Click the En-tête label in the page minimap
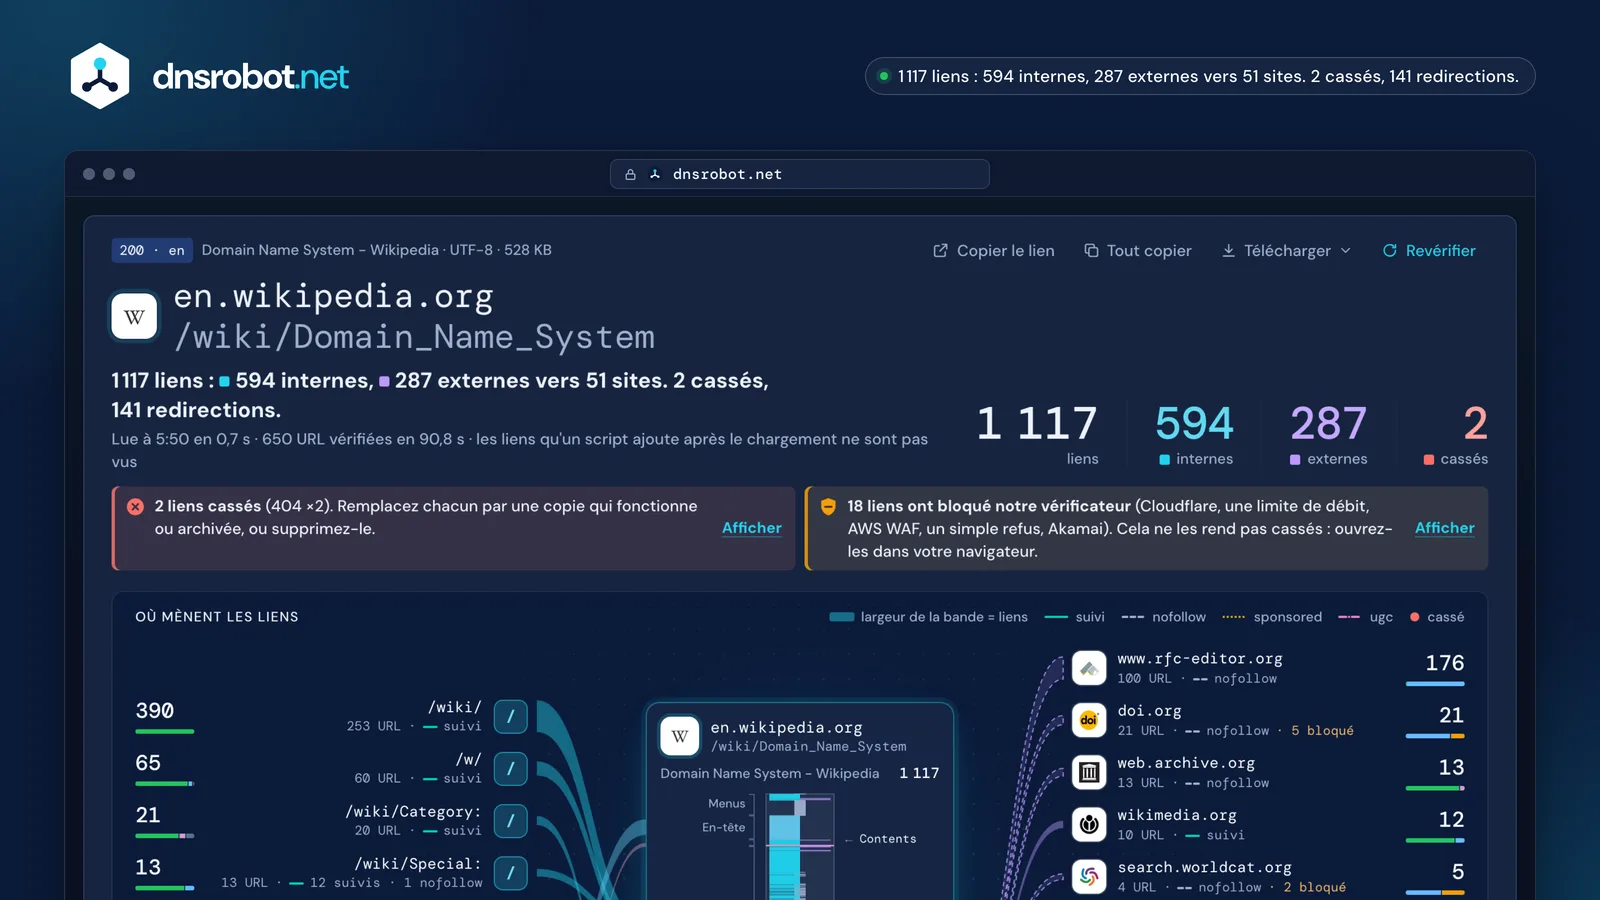This screenshot has width=1600, height=900. pos(724,828)
